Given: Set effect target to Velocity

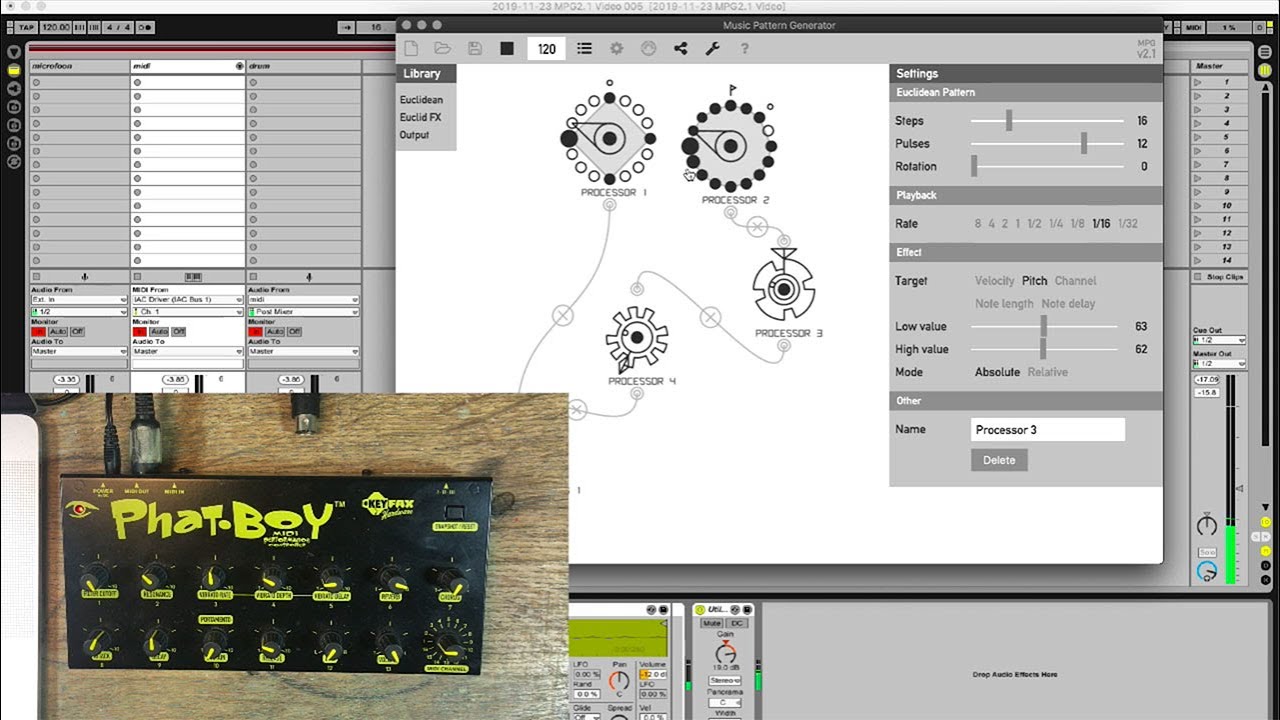Looking at the screenshot, I should coord(995,281).
